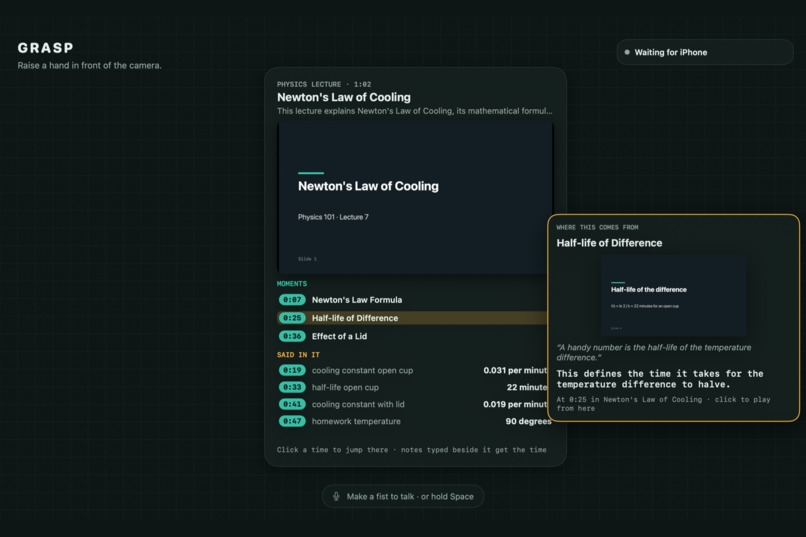
Task: Click the Waiting for iPhone status dot
Action: (627, 52)
